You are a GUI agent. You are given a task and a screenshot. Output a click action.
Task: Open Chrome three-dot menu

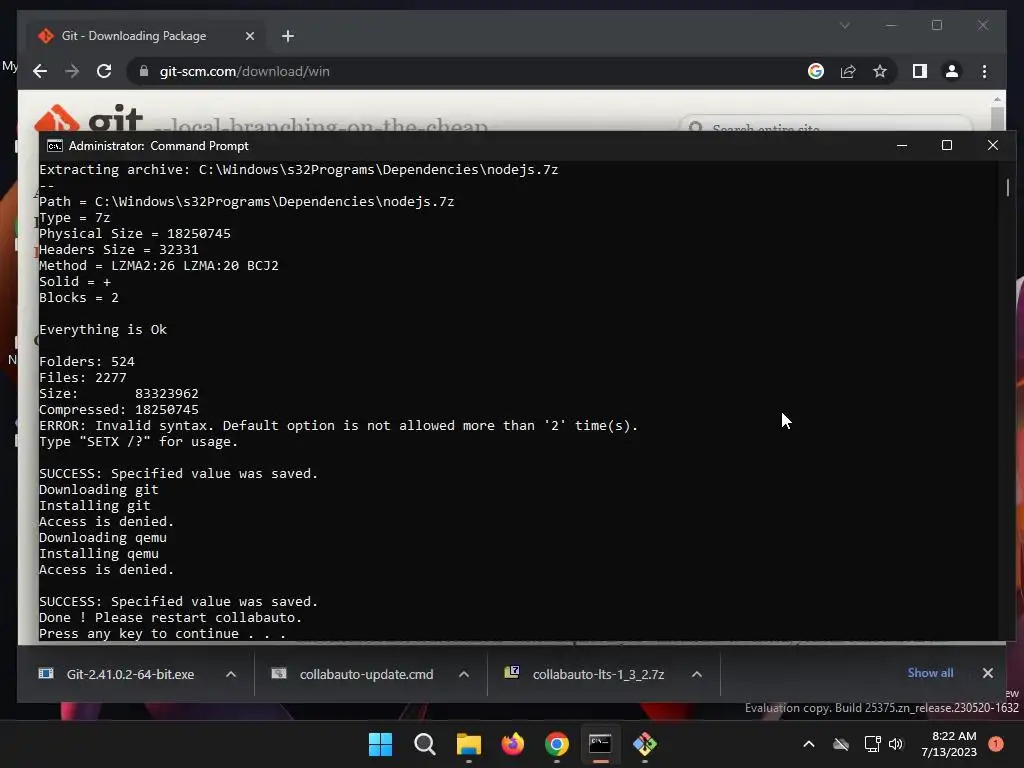click(x=984, y=71)
